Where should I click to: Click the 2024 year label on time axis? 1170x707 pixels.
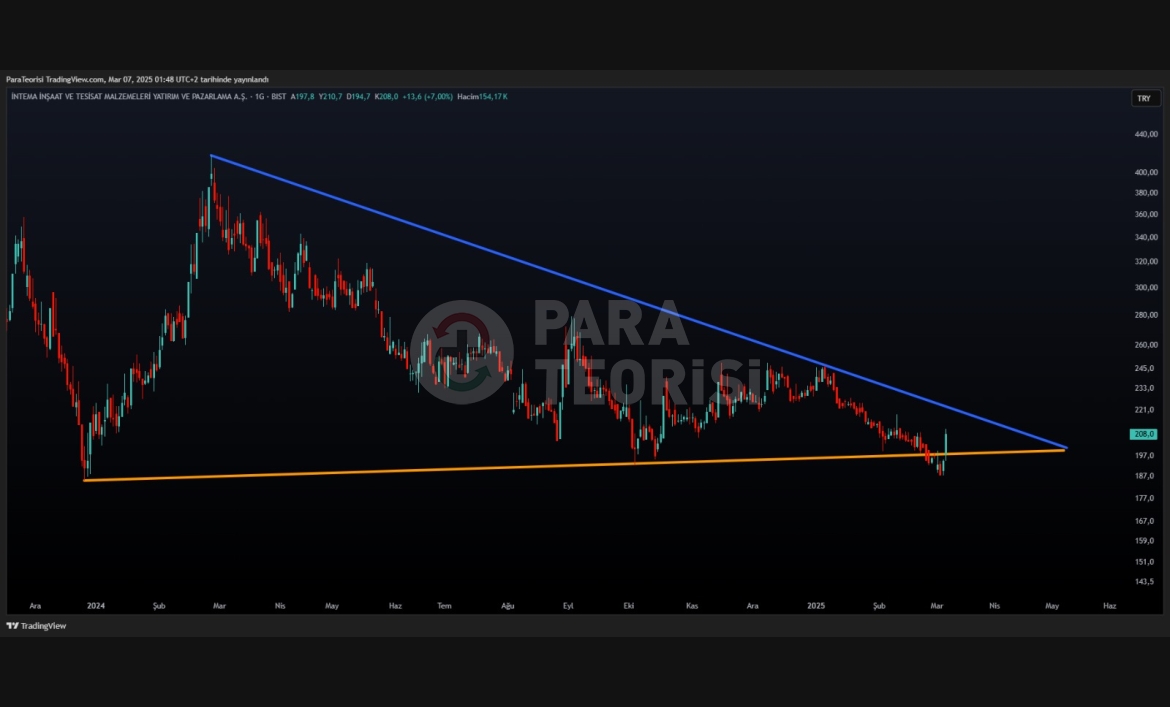click(96, 606)
